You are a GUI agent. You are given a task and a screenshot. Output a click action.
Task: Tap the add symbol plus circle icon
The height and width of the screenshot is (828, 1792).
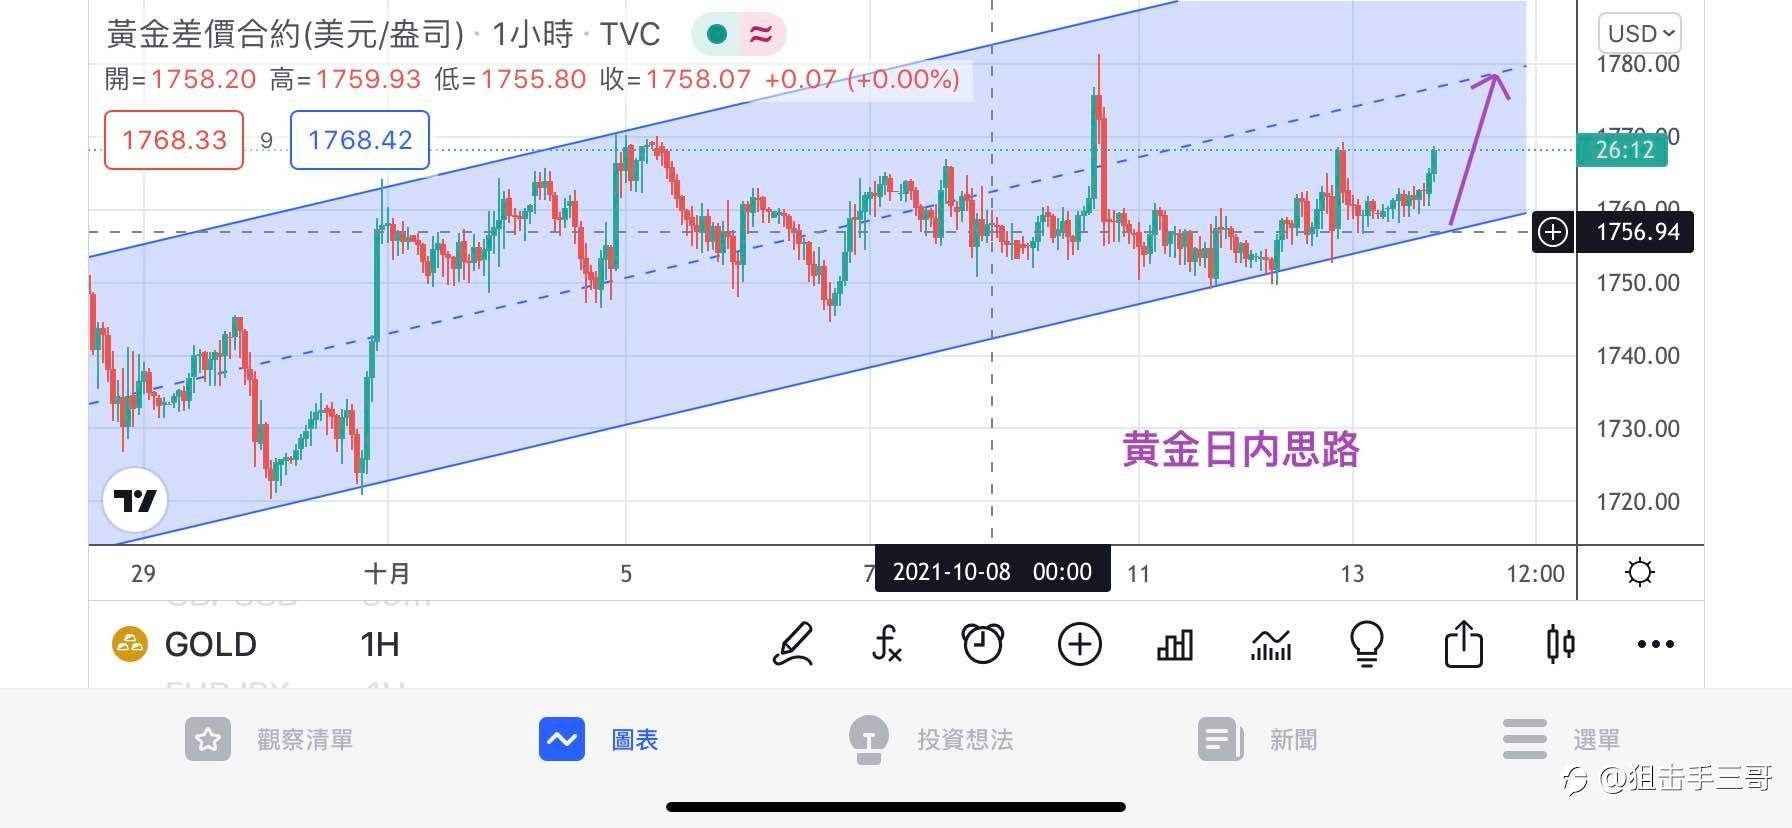1079,644
